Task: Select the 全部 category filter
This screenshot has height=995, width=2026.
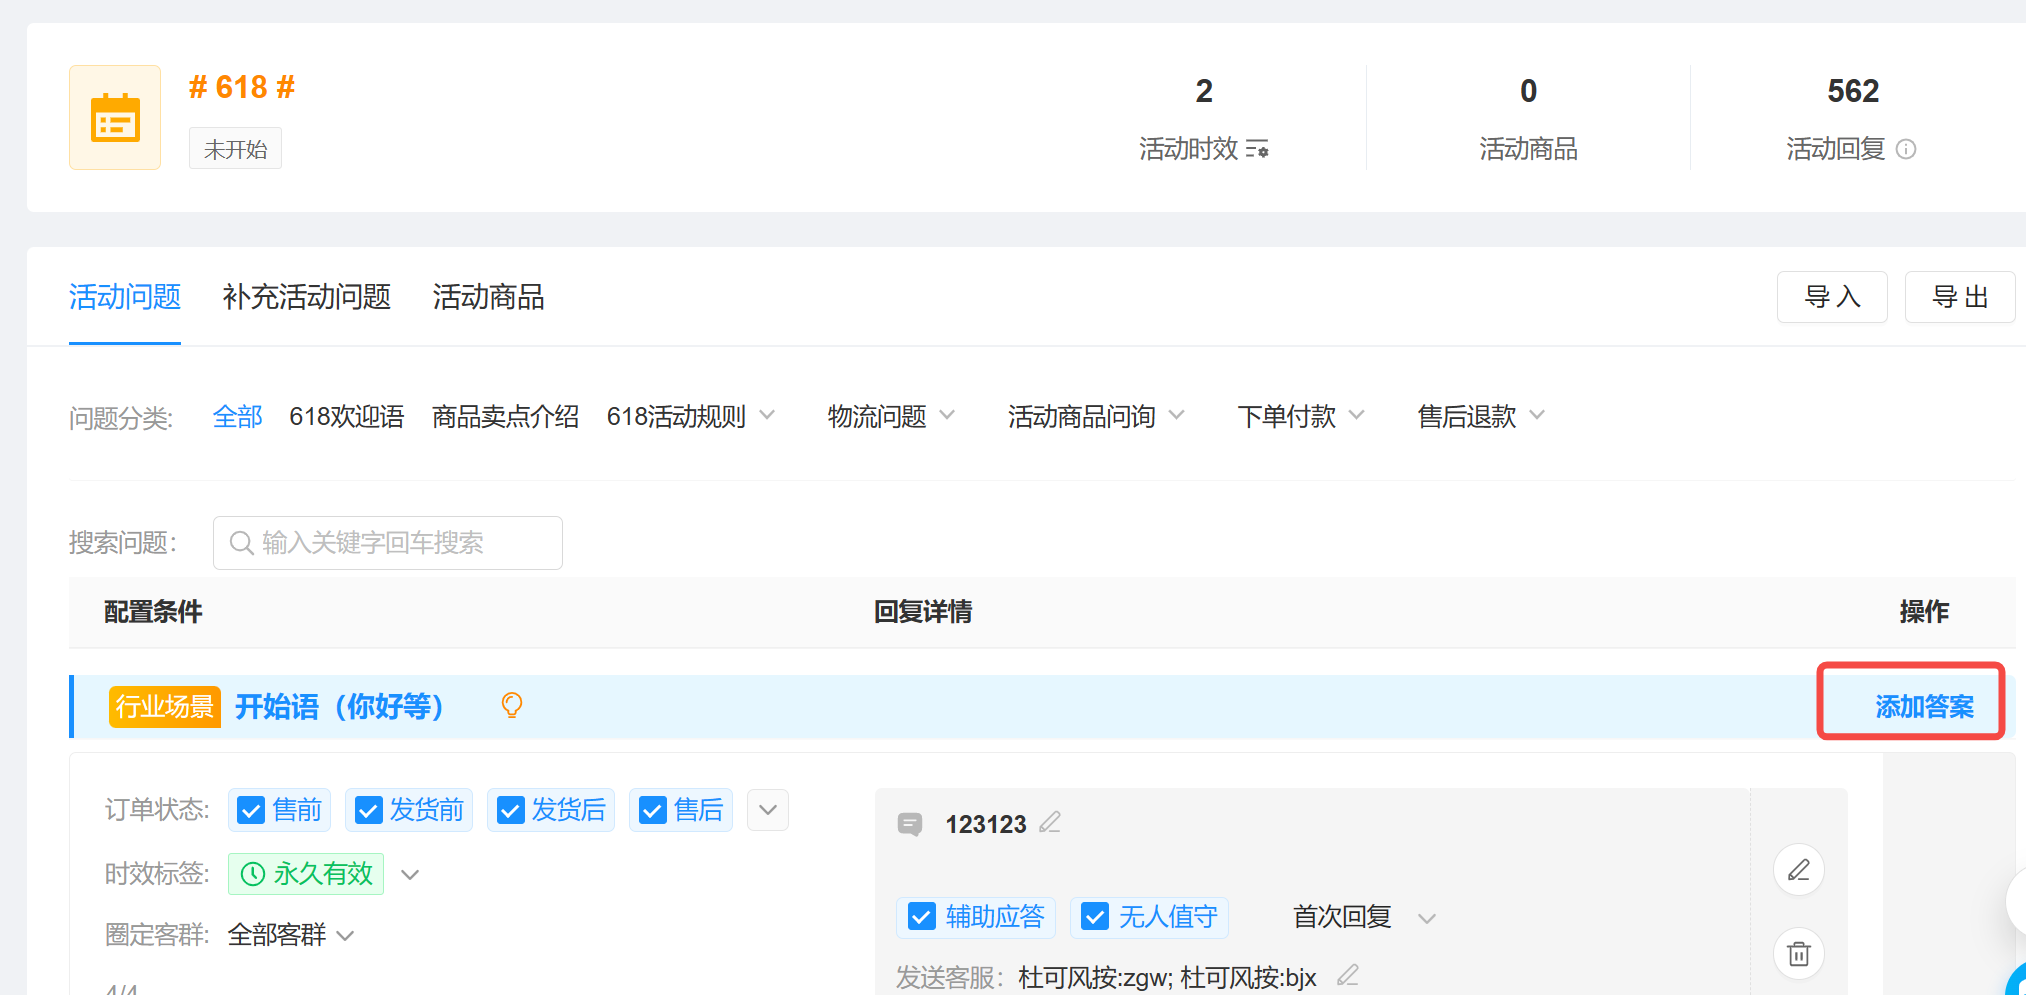Action: [x=238, y=416]
